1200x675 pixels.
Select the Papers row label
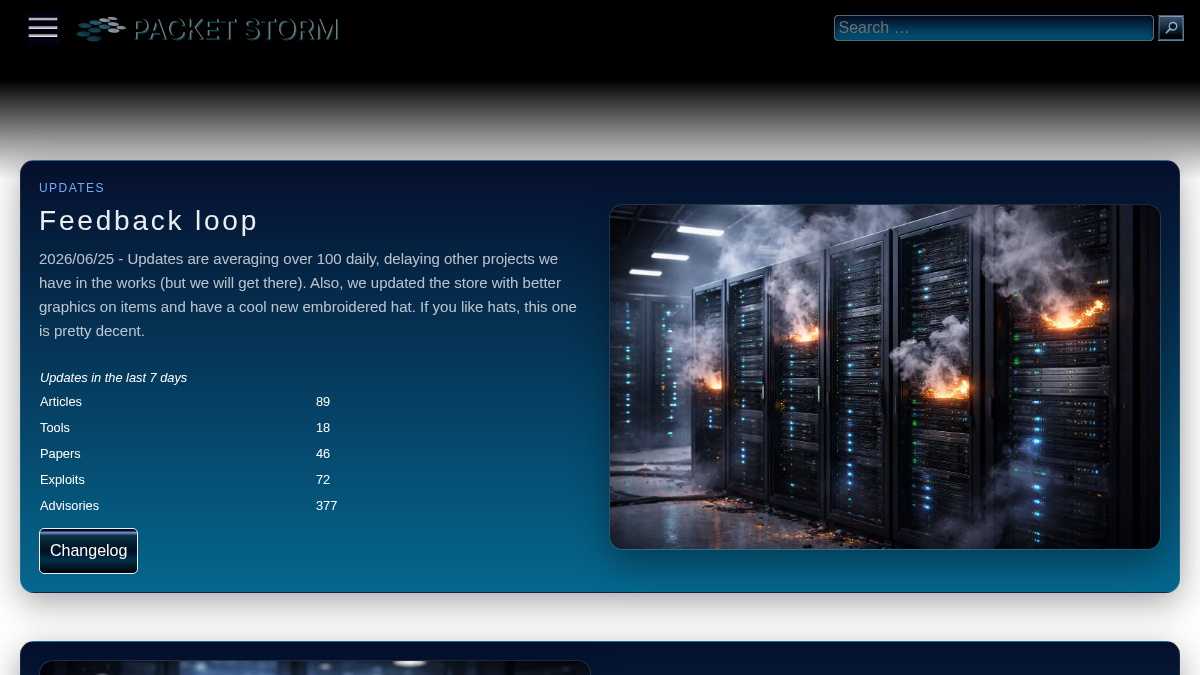[59, 454]
